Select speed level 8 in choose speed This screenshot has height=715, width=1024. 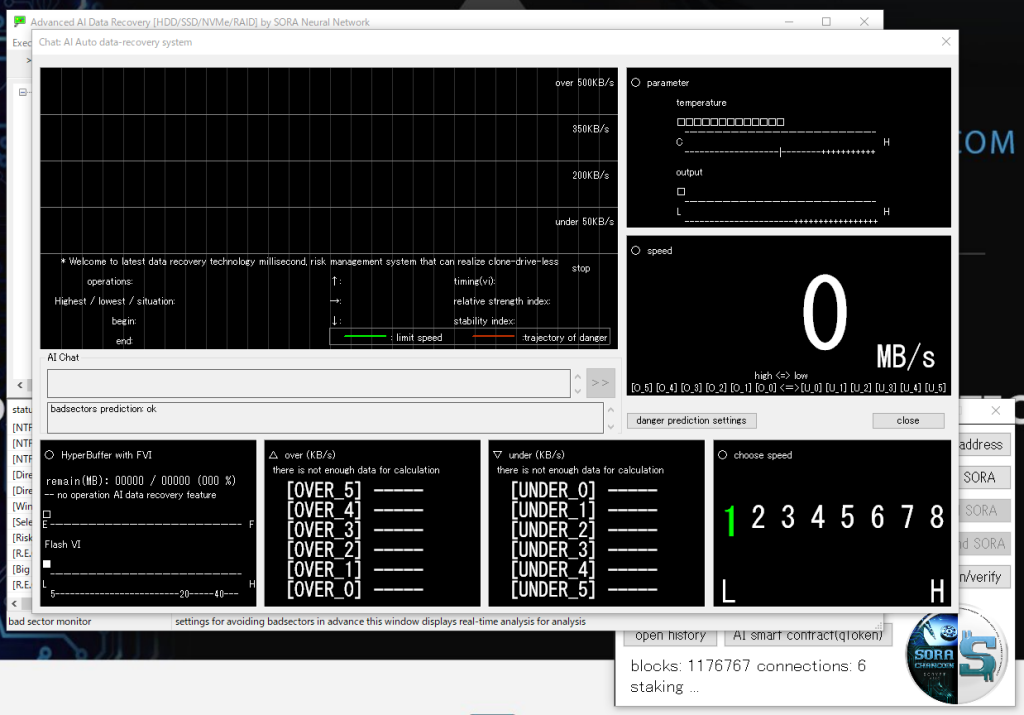[936, 518]
